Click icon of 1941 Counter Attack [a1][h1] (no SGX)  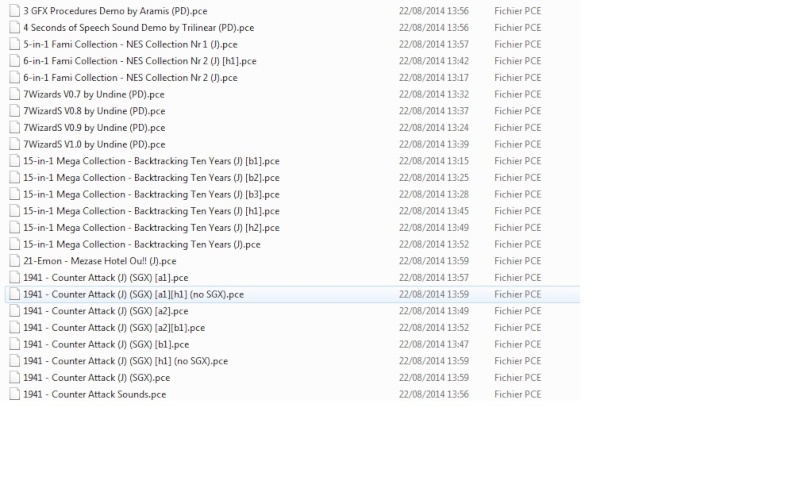tap(15, 294)
